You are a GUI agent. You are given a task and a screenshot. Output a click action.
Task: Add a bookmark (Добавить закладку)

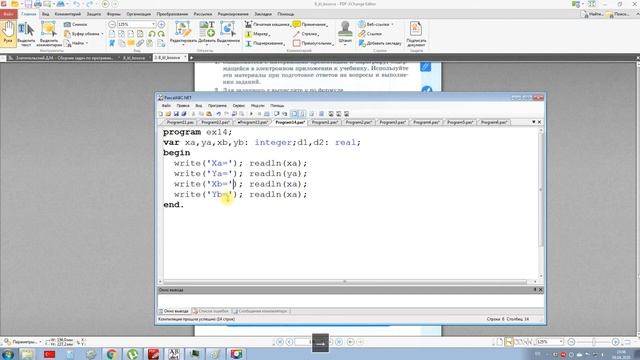point(380,43)
